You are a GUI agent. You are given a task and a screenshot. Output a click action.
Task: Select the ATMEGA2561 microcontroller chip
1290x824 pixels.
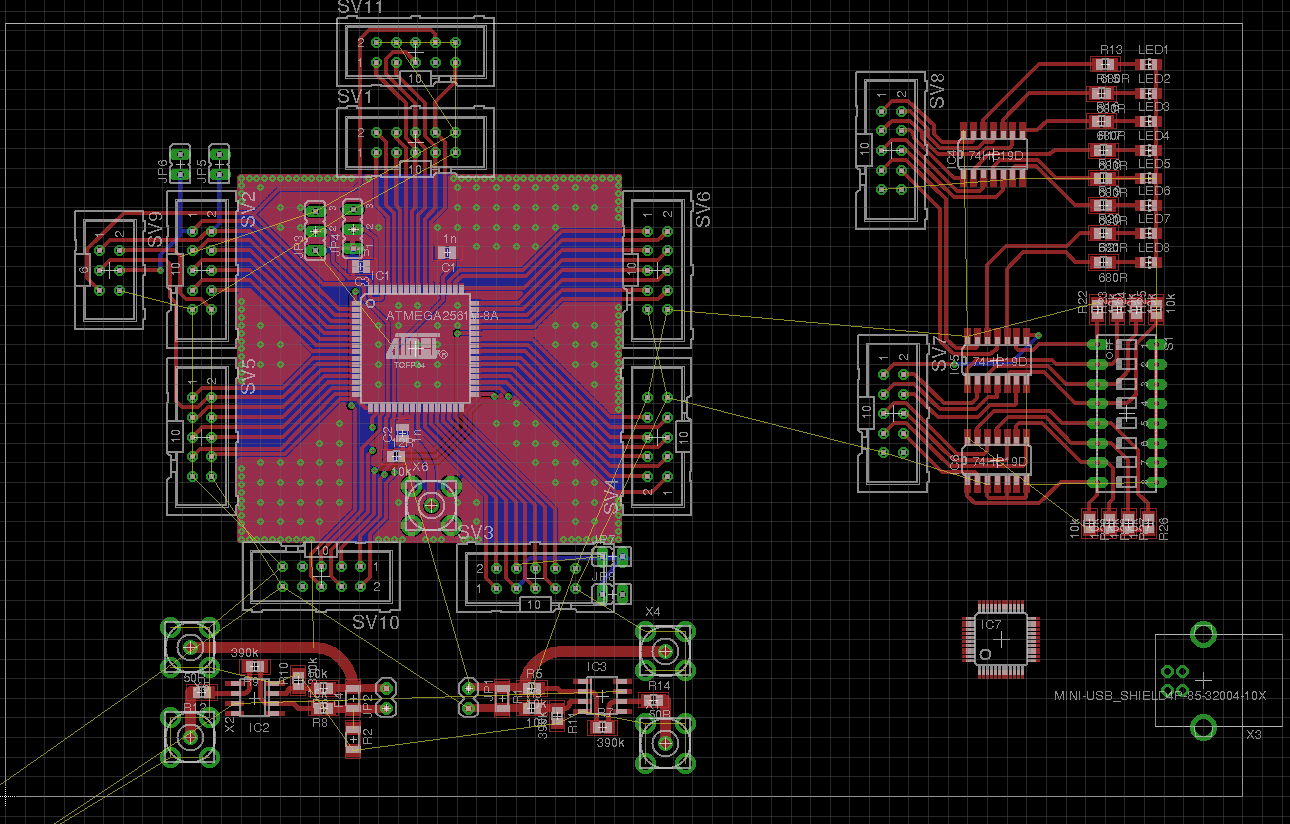pos(412,347)
